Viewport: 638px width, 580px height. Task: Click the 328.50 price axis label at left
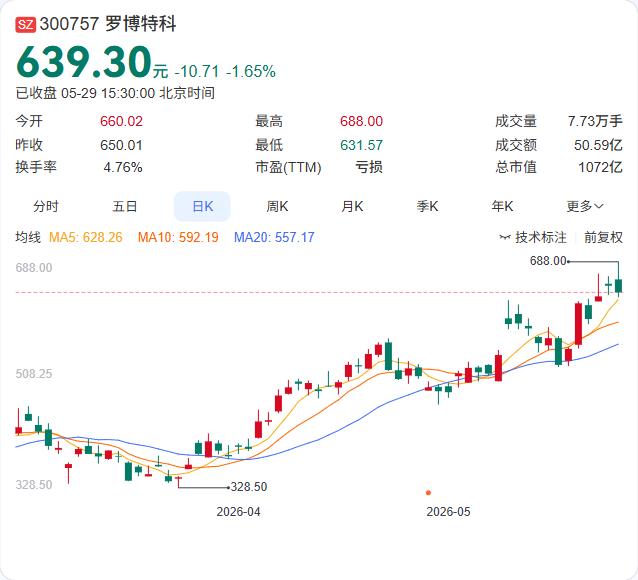34,485
